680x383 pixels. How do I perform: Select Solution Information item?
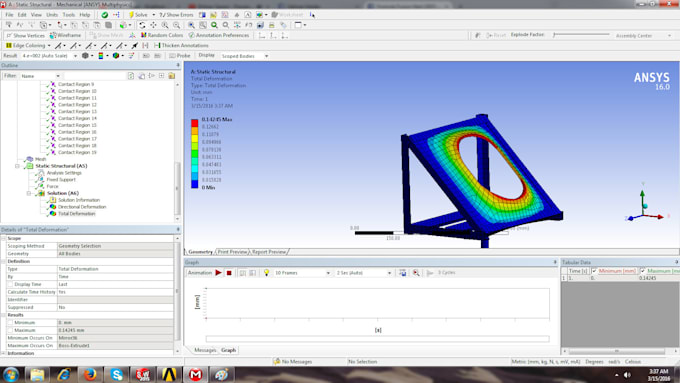click(79, 200)
